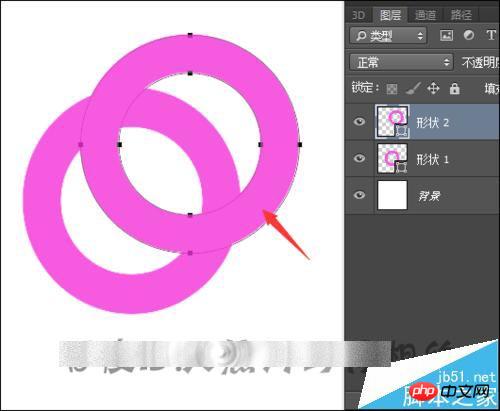Image resolution: width=500 pixels, height=411 pixels.
Task: Select the 形状 2 layer thumbnail
Action: pos(392,122)
